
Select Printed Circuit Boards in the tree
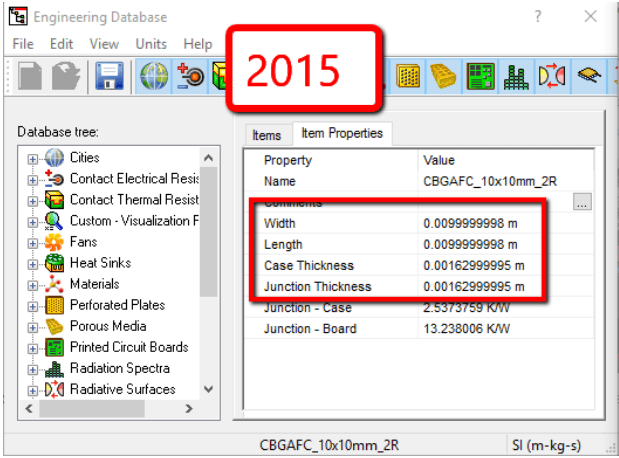(129, 347)
